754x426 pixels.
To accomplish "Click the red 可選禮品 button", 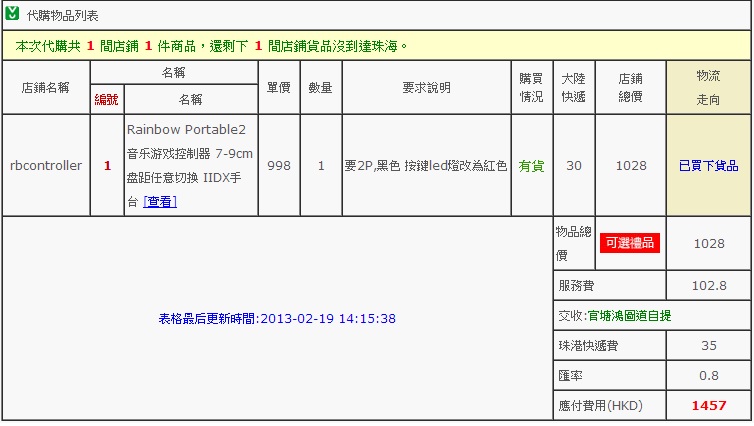I will point(630,243).
